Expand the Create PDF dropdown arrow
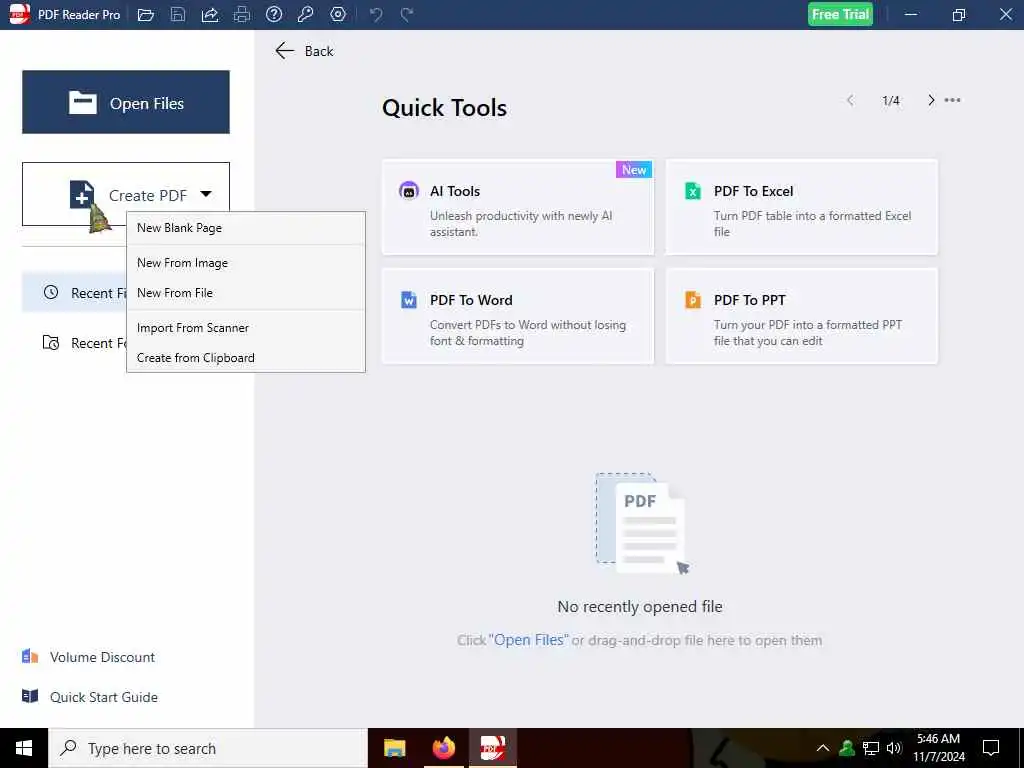This screenshot has height=768, width=1024. tap(206, 194)
